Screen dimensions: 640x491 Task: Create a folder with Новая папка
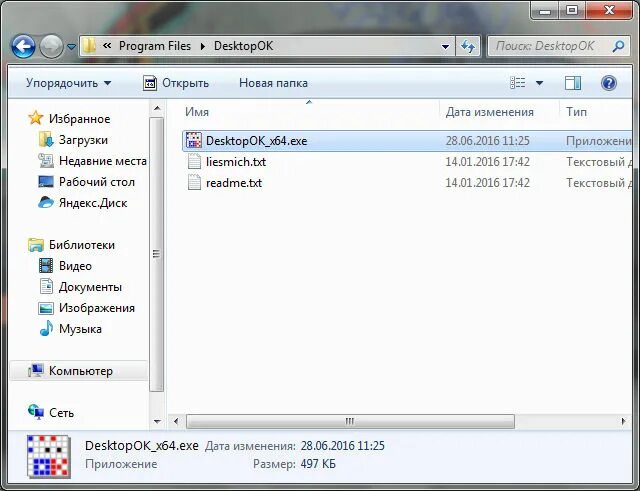[273, 83]
